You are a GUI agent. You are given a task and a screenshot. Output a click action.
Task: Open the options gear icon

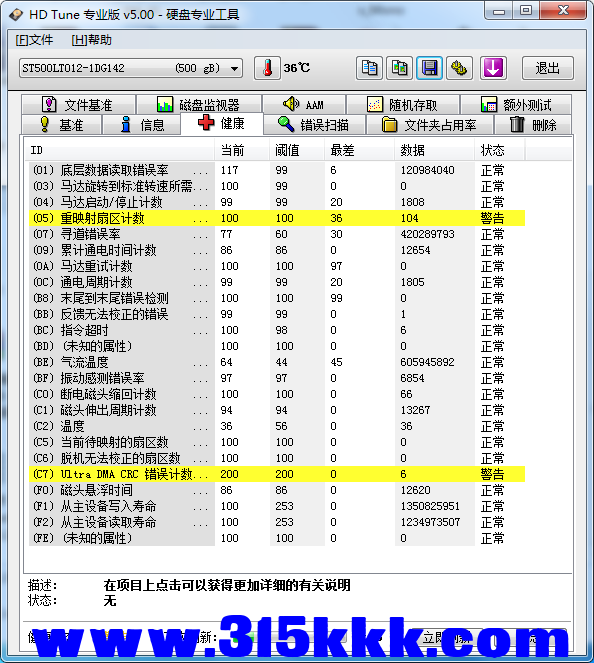(x=460, y=68)
